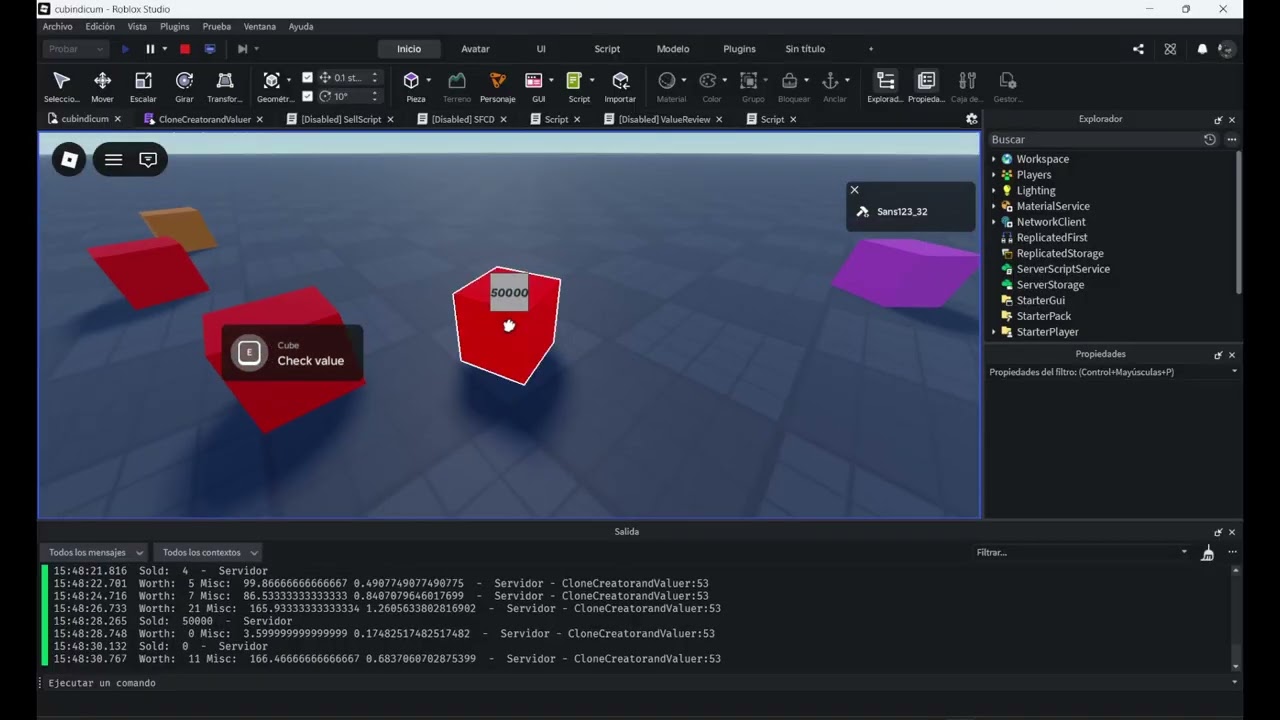Open the Roblox menu in the viewport
1280x720 pixels.
[69, 160]
